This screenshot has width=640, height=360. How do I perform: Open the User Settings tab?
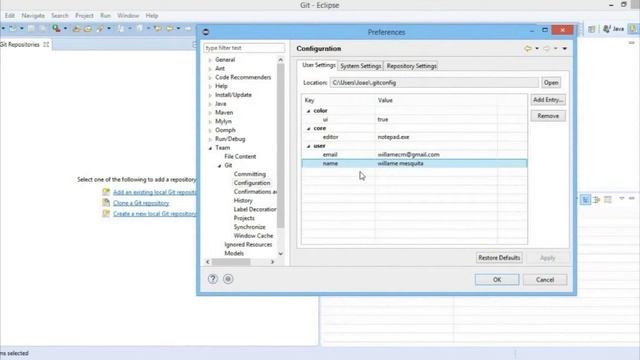[318, 65]
